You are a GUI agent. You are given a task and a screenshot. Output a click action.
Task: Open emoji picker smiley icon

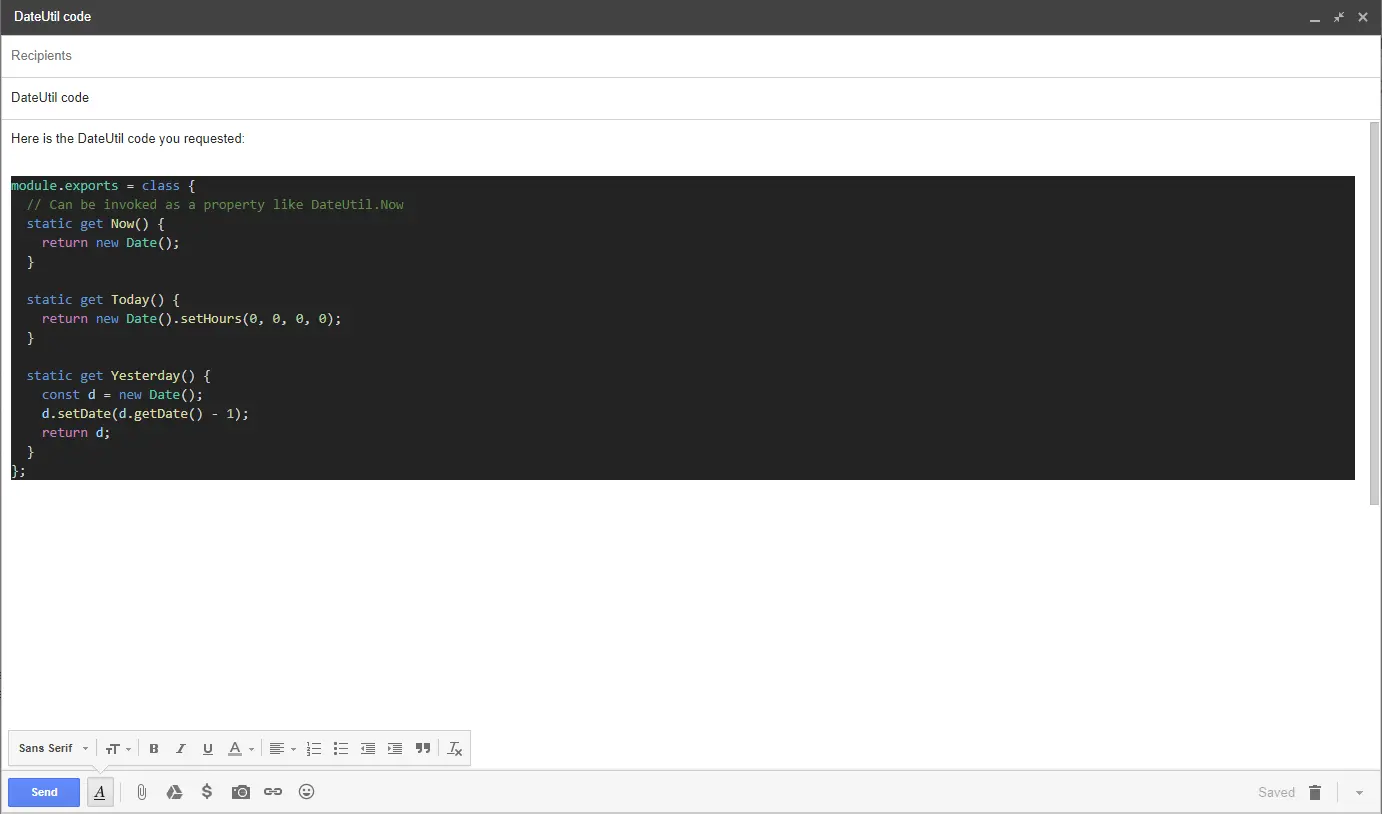coord(307,792)
